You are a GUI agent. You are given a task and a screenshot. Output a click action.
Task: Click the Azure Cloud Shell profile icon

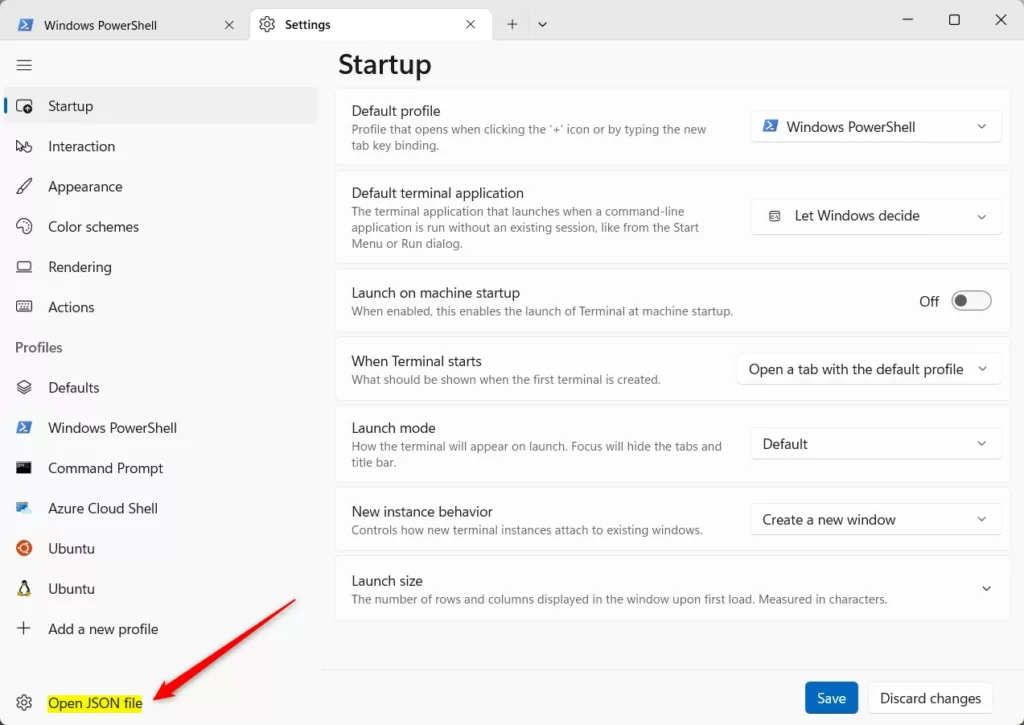[x=25, y=508]
